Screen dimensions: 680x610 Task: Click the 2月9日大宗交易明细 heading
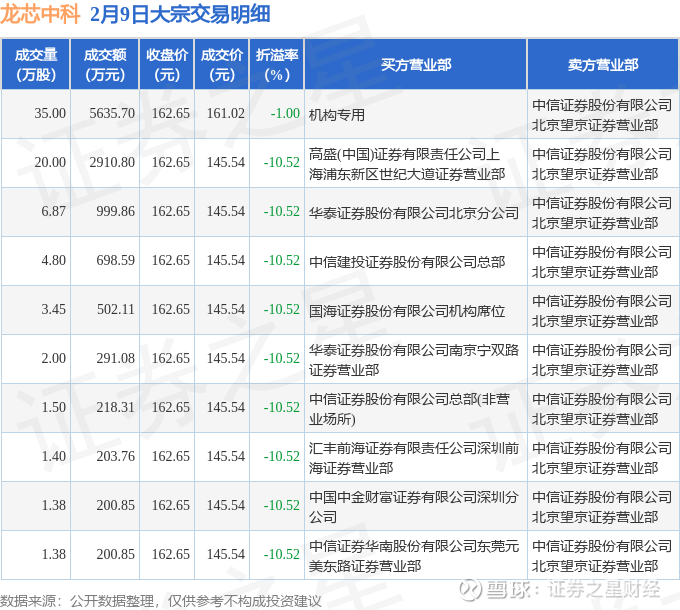pos(180,14)
